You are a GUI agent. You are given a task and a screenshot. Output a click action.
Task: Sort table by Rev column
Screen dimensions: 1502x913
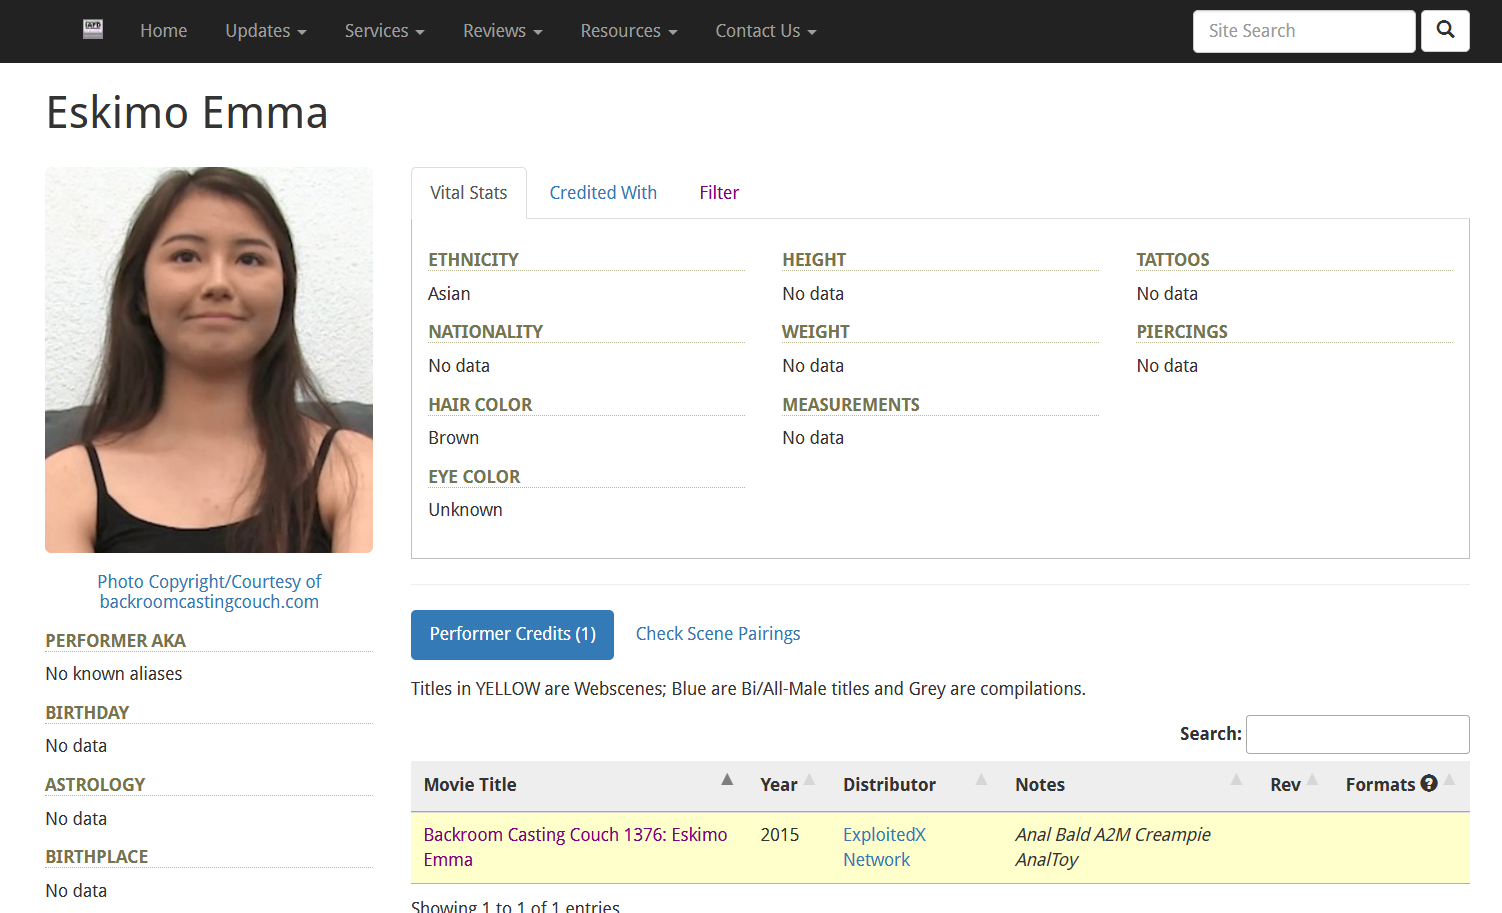coord(1295,785)
